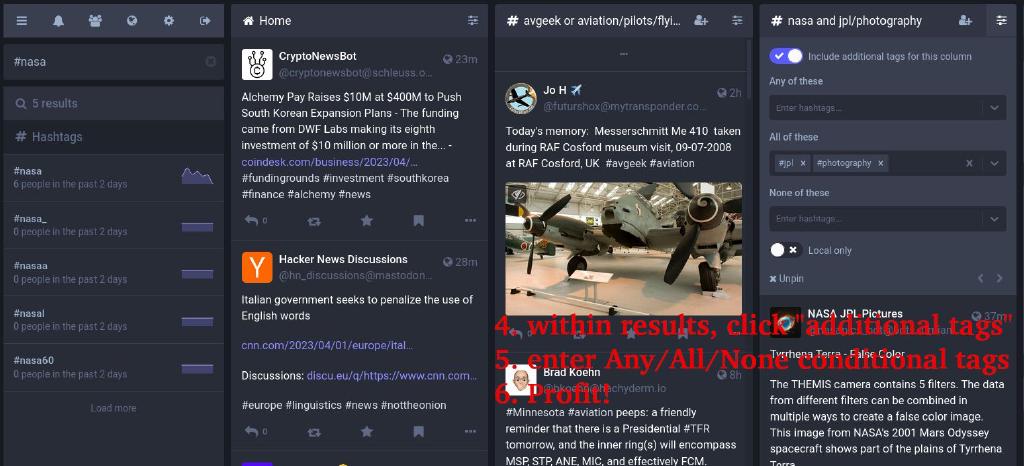This screenshot has height=466, width=1024.
Task: Click Load more in search results
Action: 114,408
